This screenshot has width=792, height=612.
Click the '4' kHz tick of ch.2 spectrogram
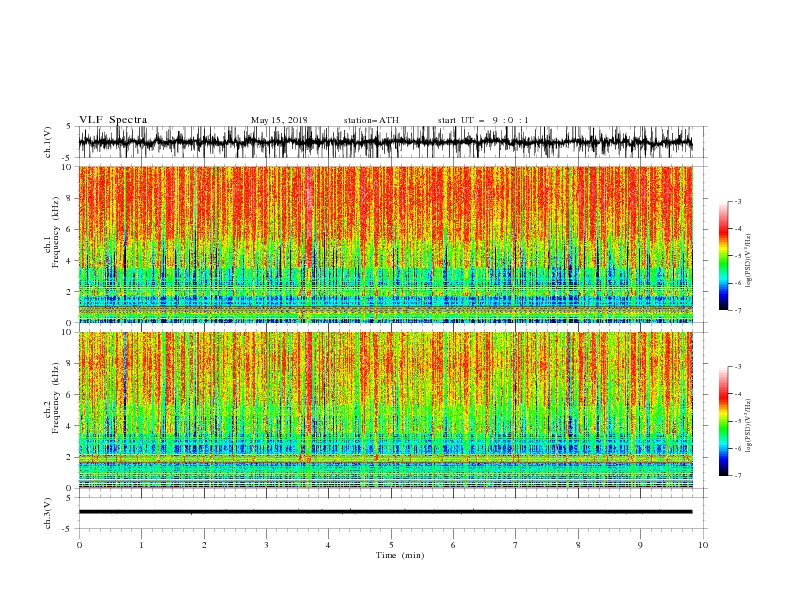(x=69, y=426)
